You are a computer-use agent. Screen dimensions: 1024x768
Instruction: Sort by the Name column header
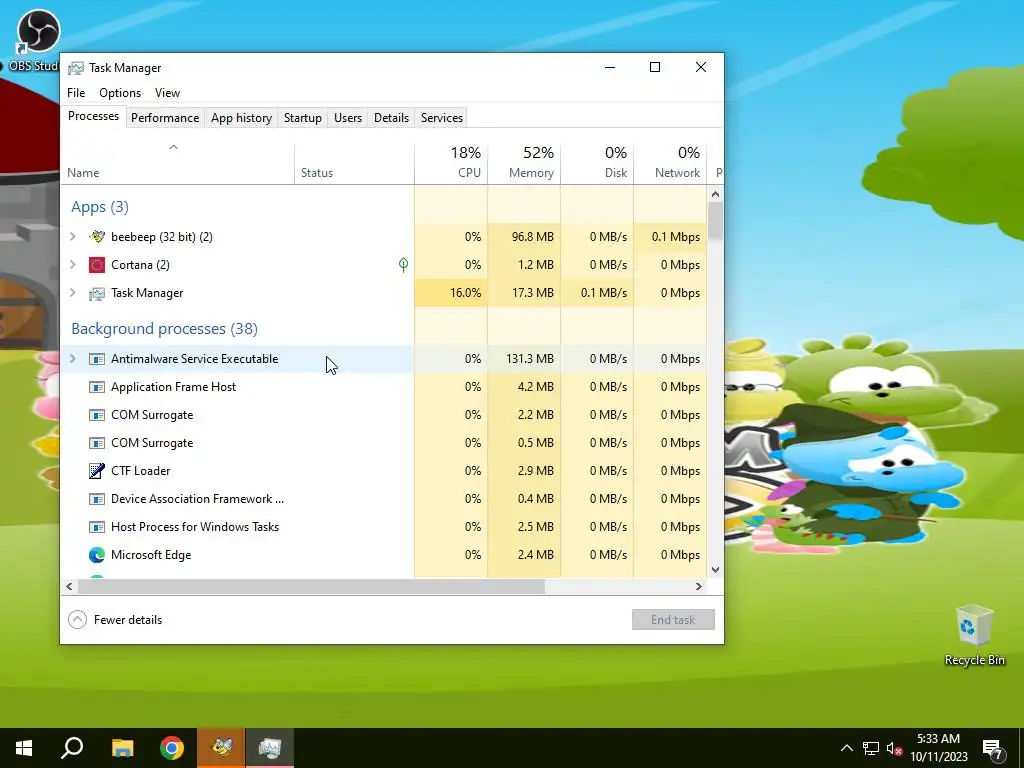point(178,163)
